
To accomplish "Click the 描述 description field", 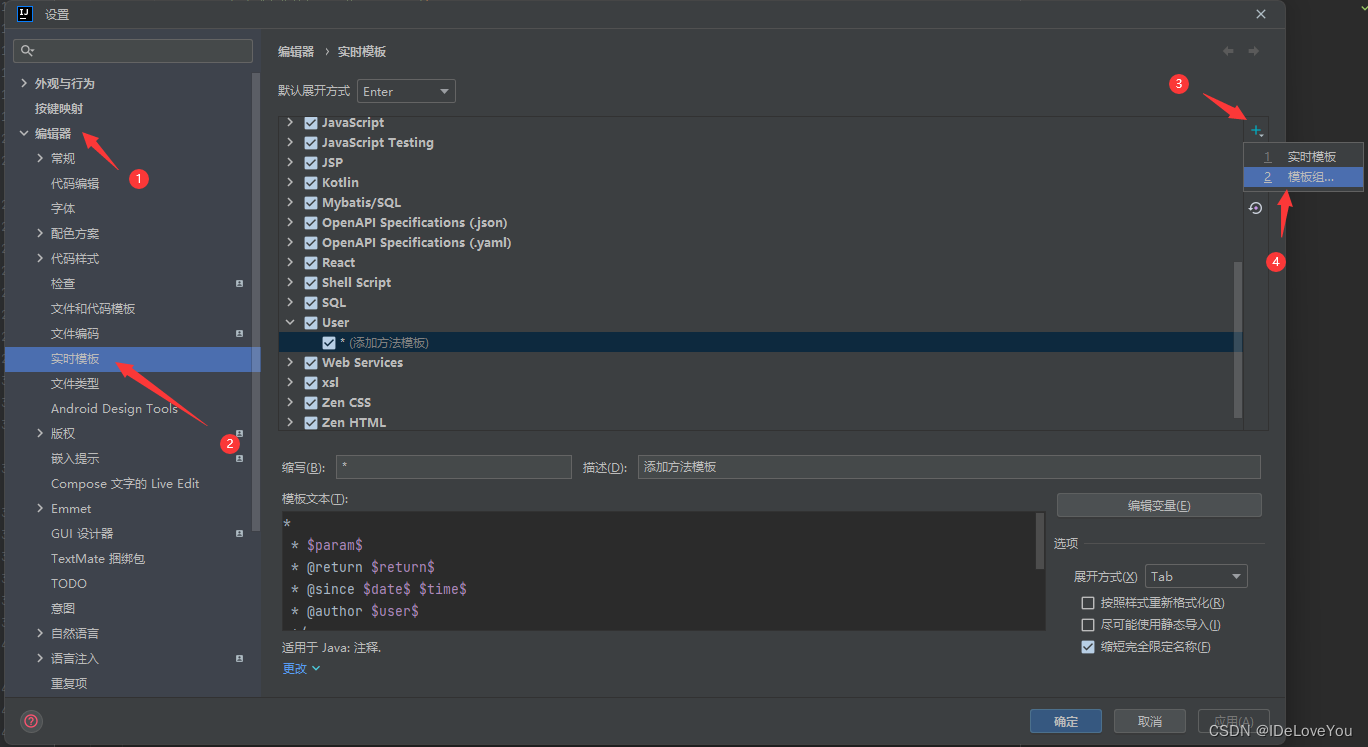I will [x=949, y=467].
